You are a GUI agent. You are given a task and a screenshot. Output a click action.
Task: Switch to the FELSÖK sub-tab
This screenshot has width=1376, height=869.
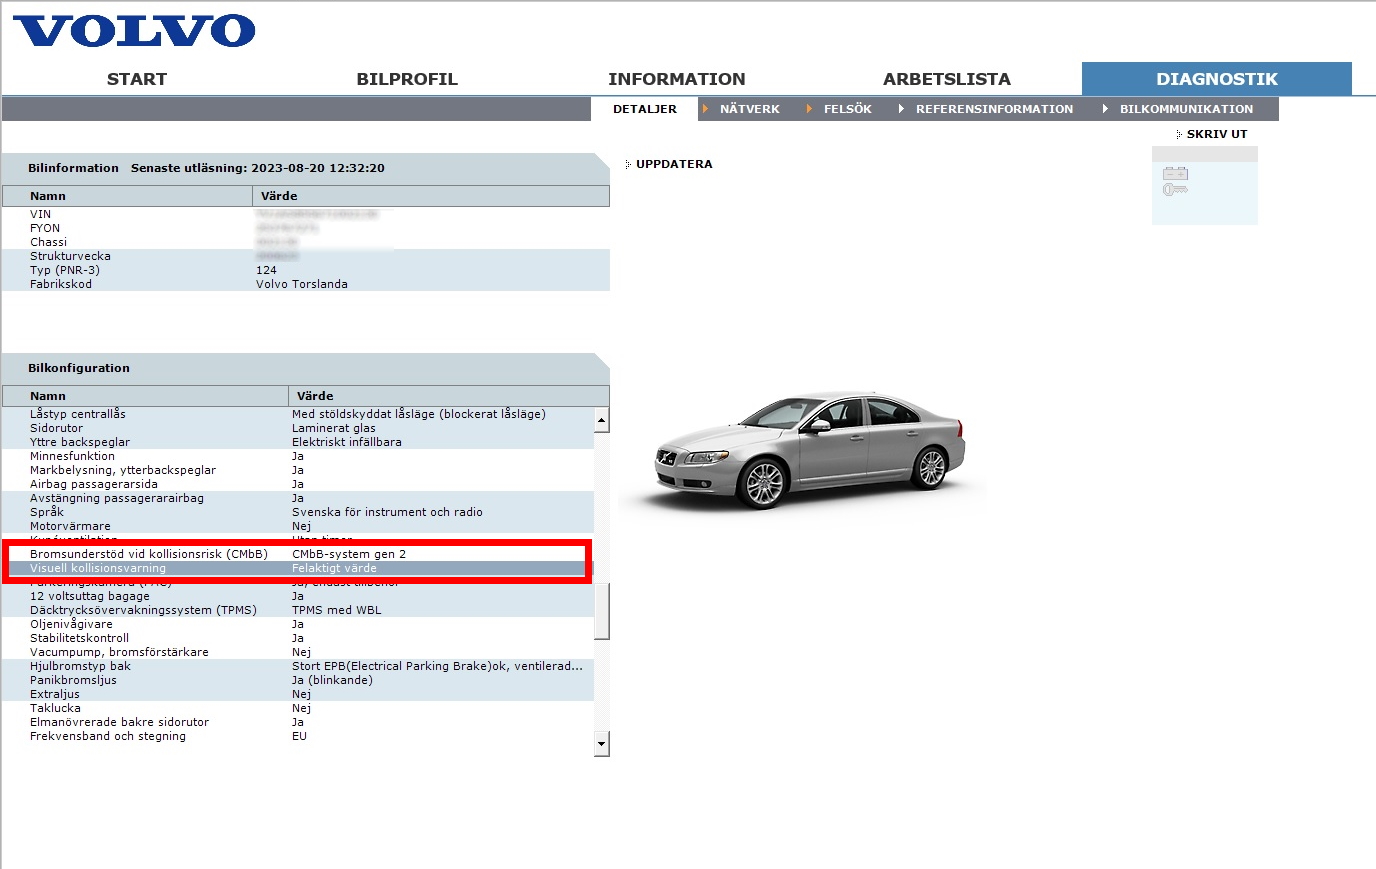click(847, 109)
